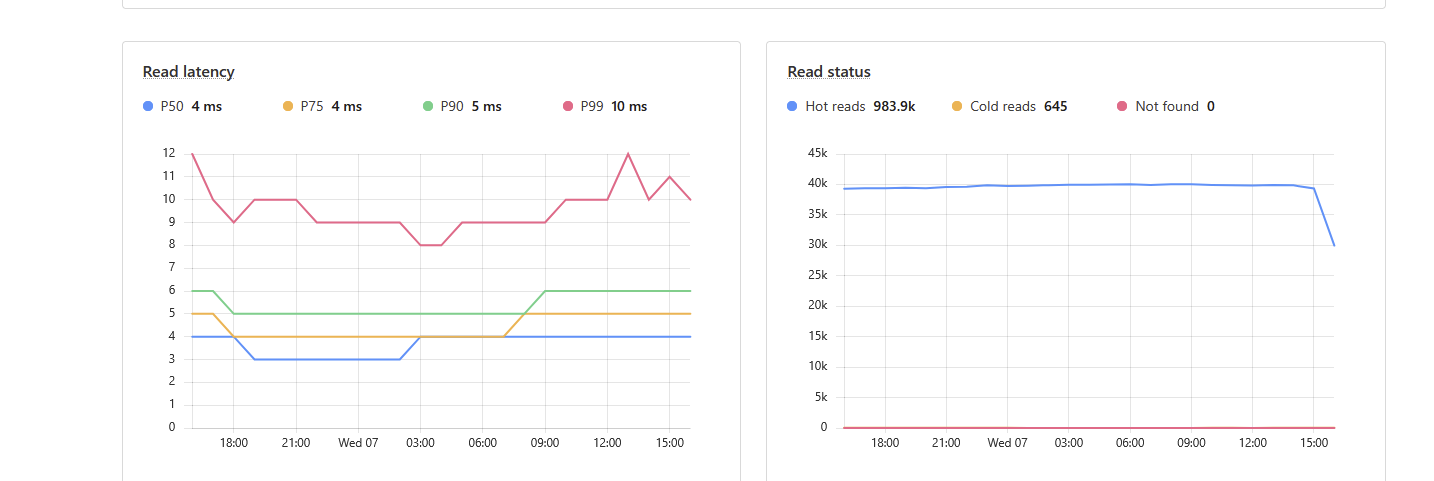The height and width of the screenshot is (481, 1434).
Task: Click "Wed 07" on the Read latency axis
Action: [x=357, y=442]
